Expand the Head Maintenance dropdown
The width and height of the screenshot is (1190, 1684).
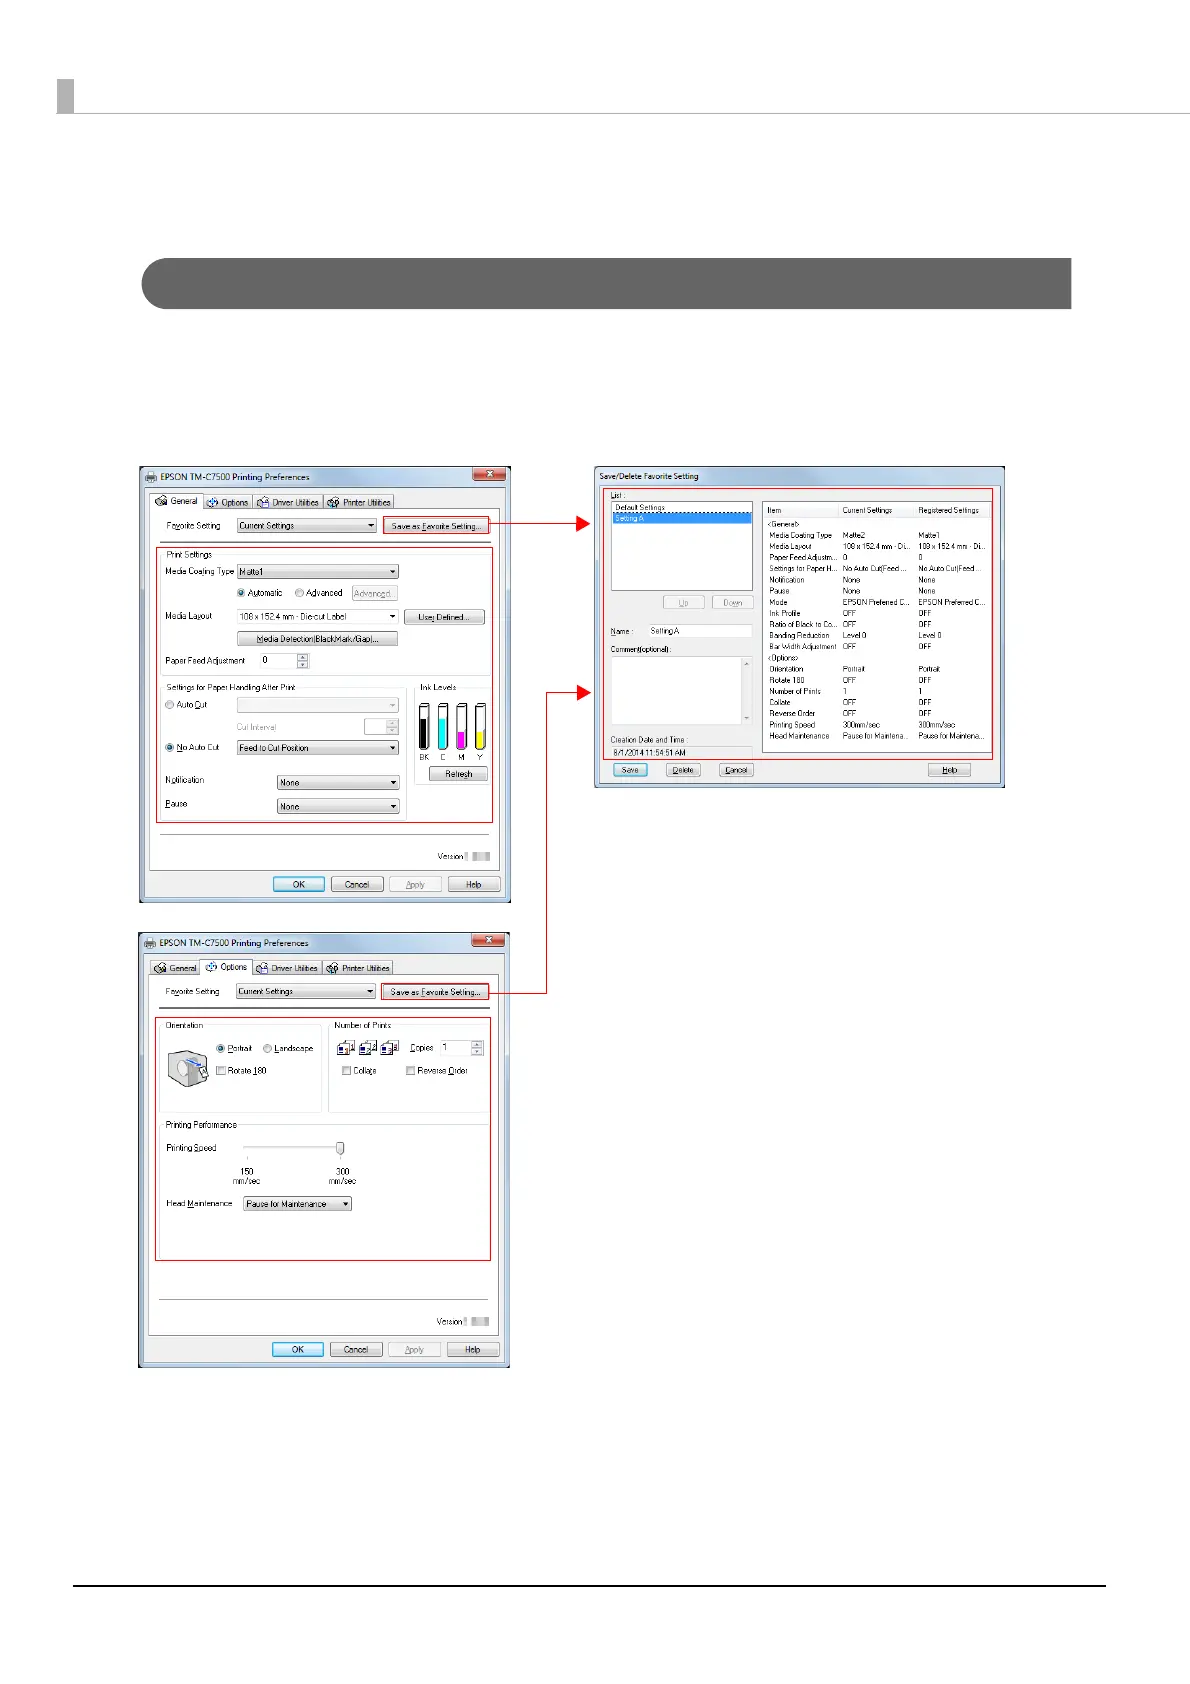tap(298, 1204)
